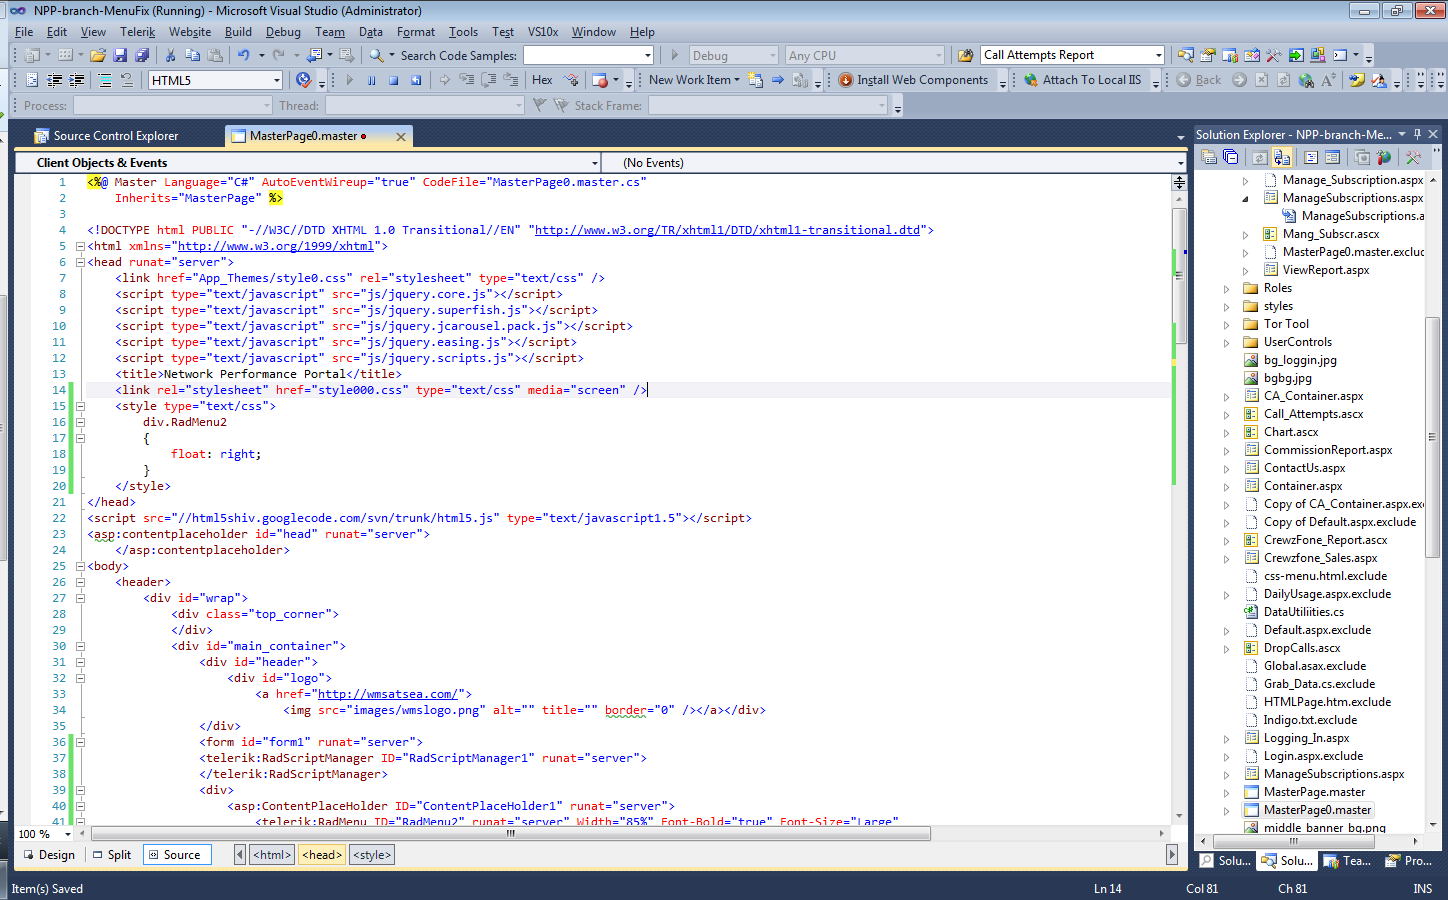Pin the Solution Explorer panel
The width and height of the screenshot is (1448, 900).
point(1417,134)
